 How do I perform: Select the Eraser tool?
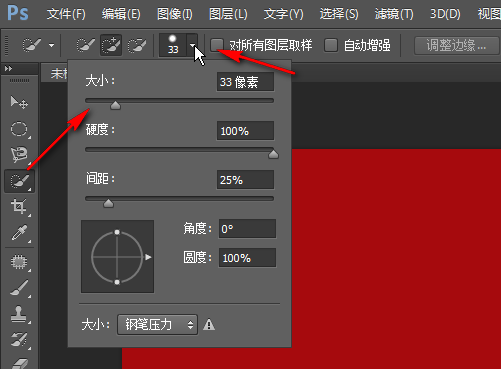tap(19, 363)
